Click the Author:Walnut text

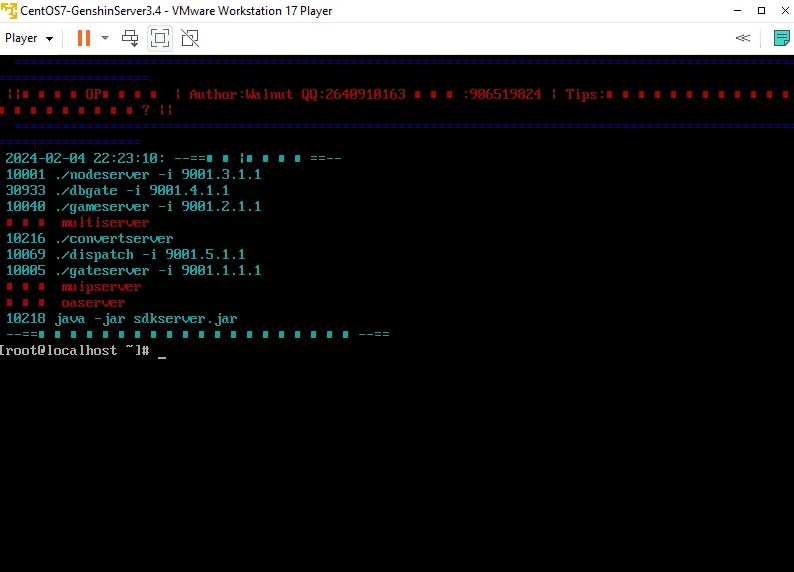click(x=241, y=94)
